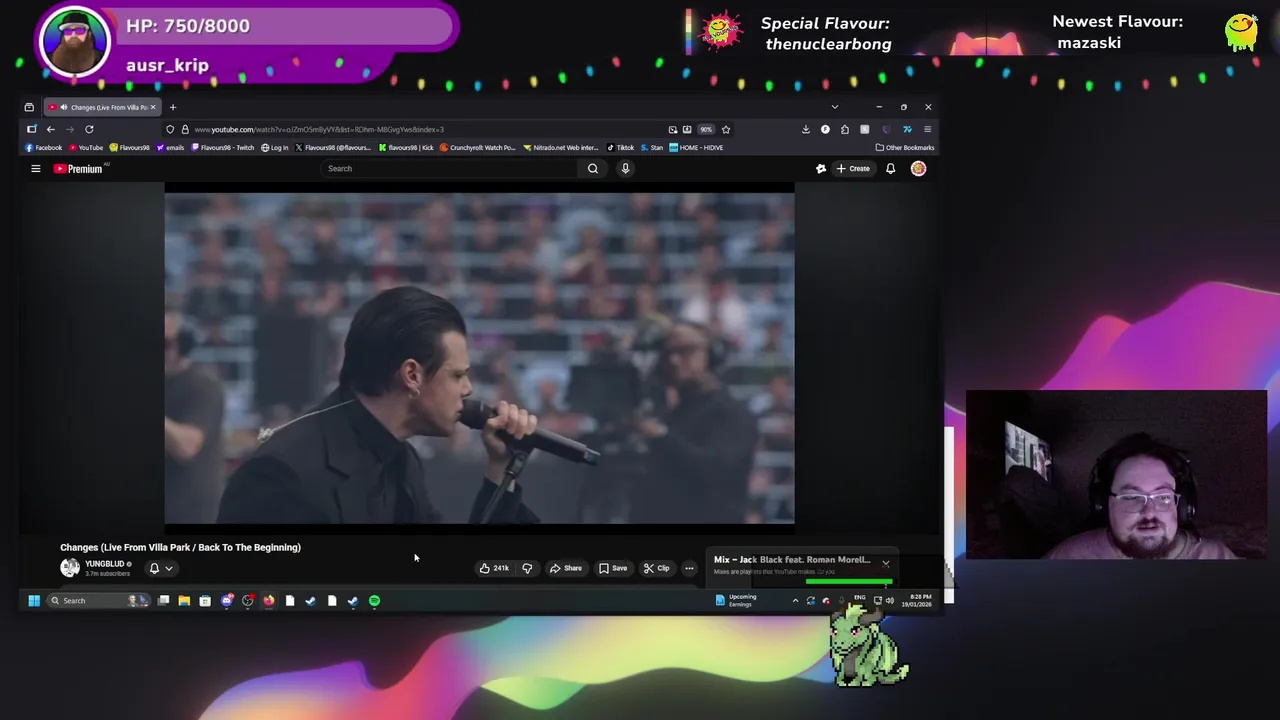Viewport: 1280px width, 720px height.
Task: Reload the YouTube page
Action: (x=89, y=129)
